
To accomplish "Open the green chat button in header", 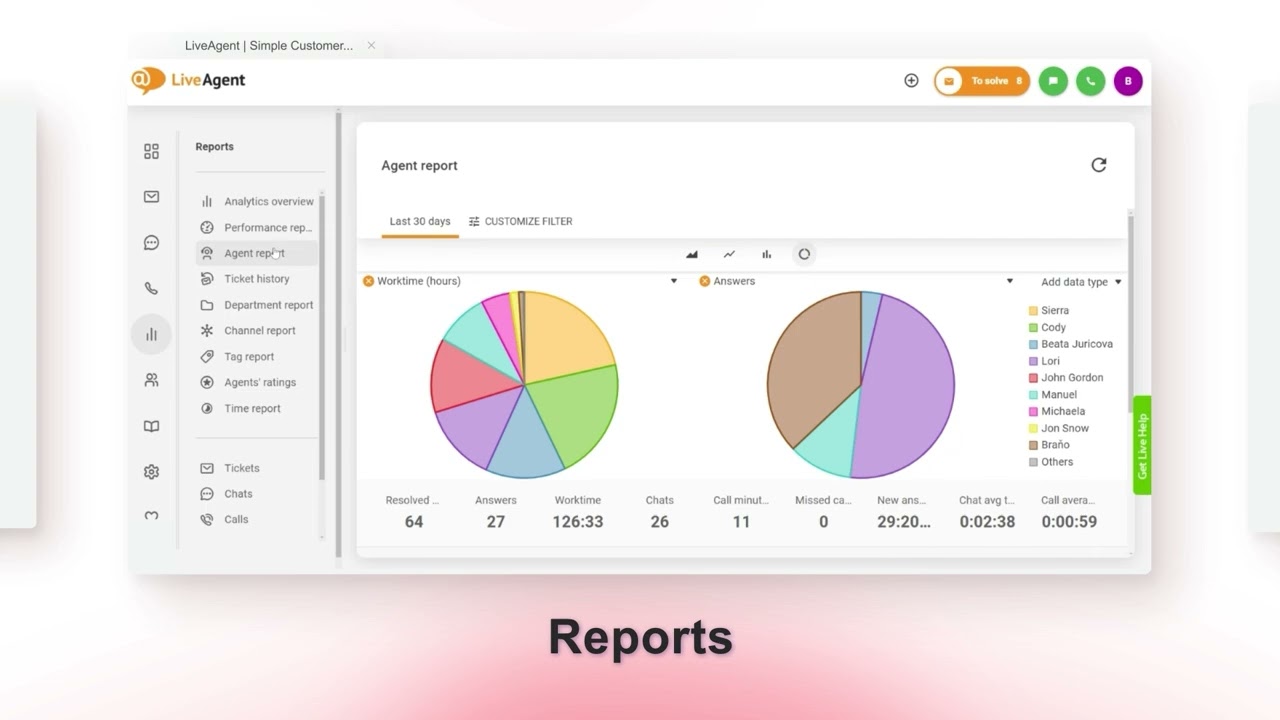I will coord(1053,81).
